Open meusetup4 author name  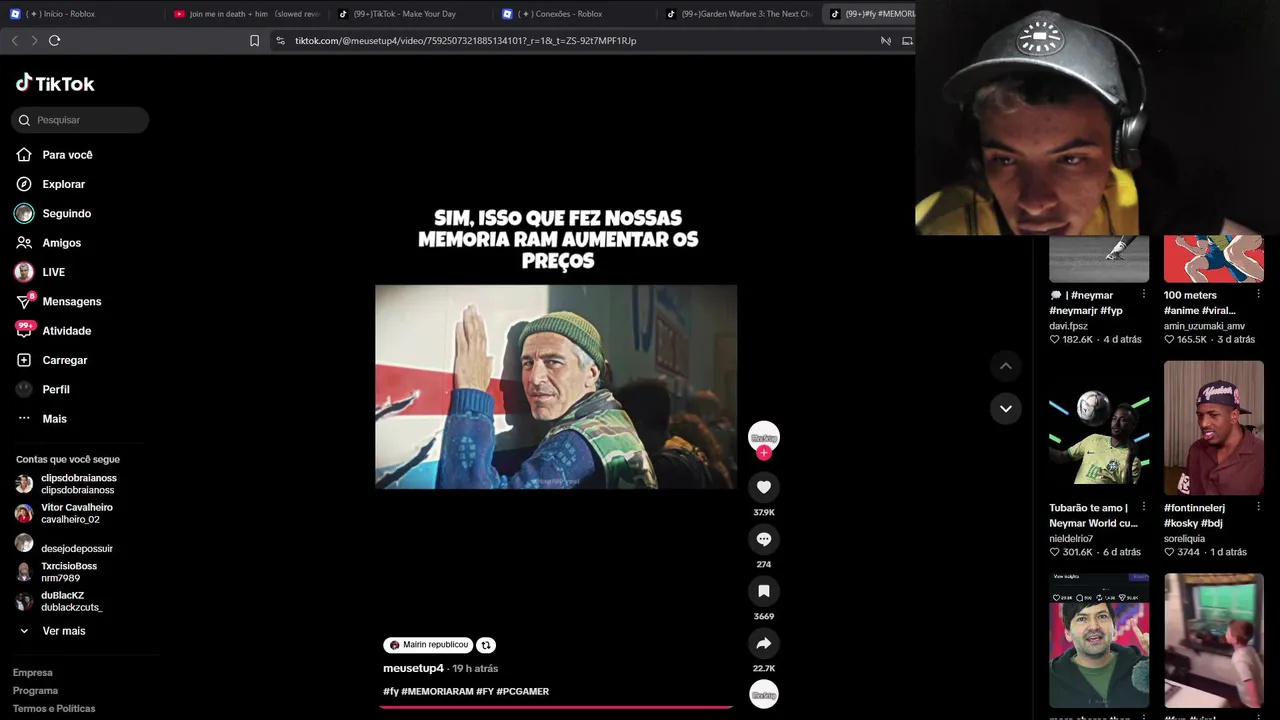tap(413, 668)
